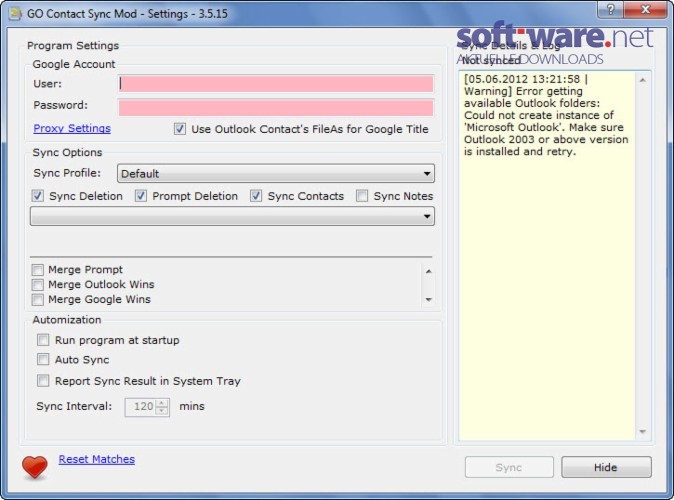Open the Sync Profile dropdown
Image resolution: width=674 pixels, height=500 pixels.
(x=276, y=174)
